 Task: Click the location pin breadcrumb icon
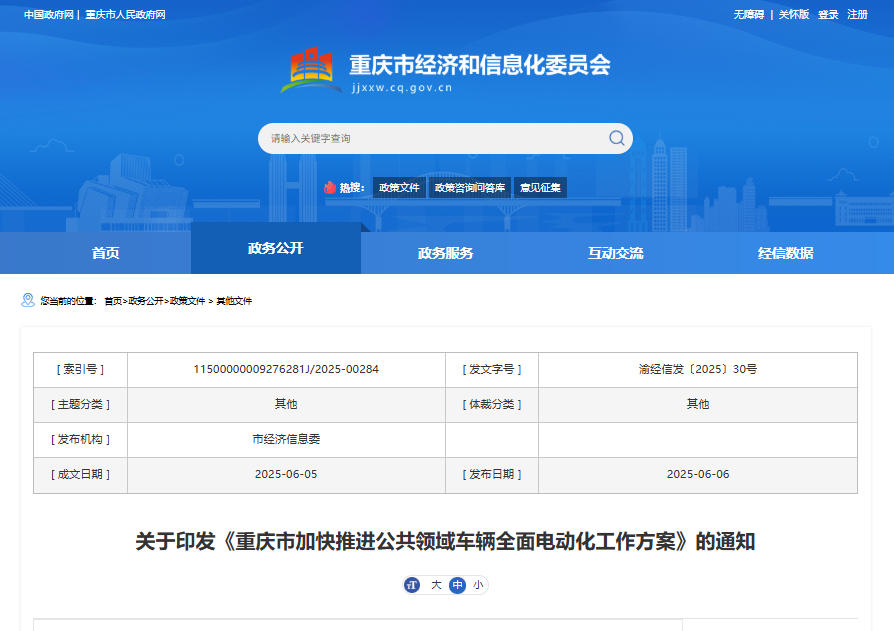(x=27, y=300)
